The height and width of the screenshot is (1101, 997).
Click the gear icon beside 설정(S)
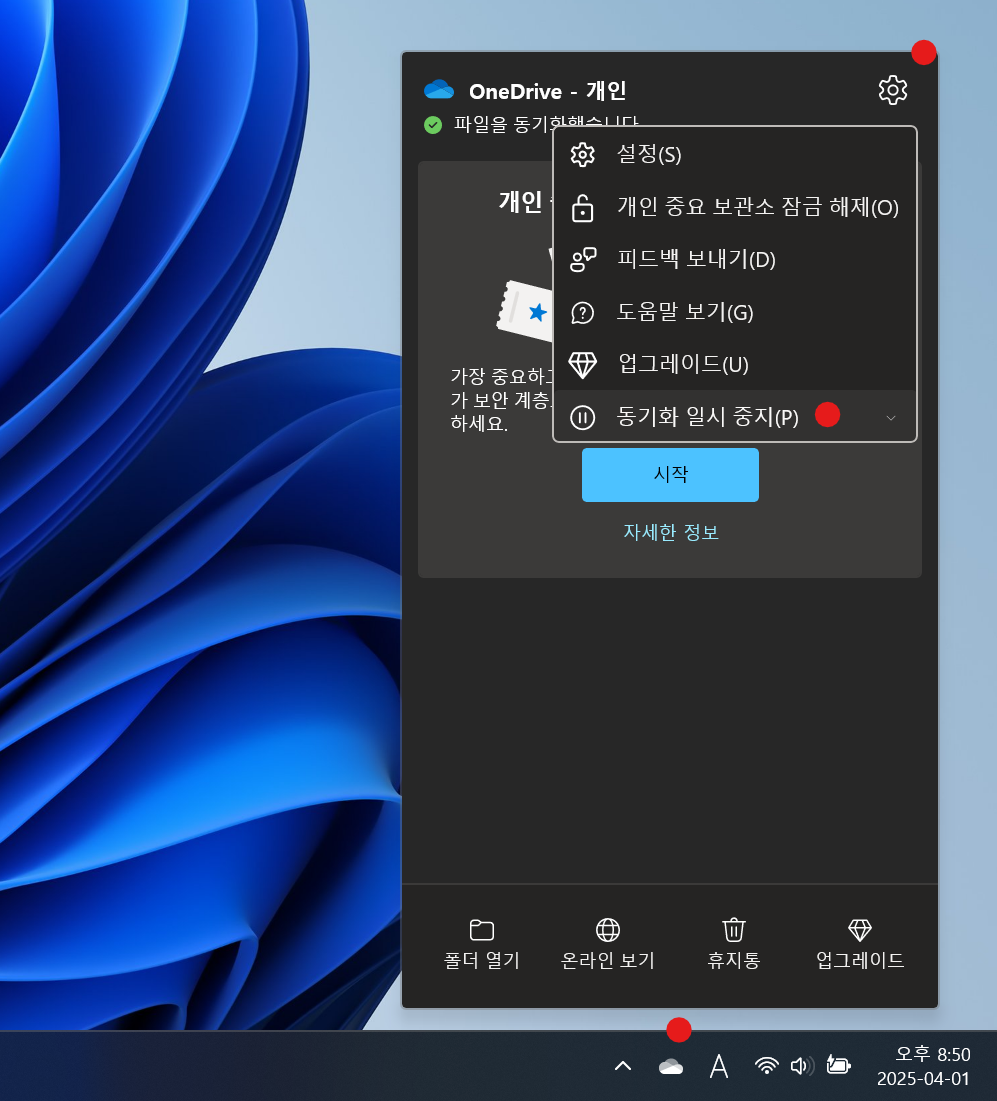[x=582, y=154]
